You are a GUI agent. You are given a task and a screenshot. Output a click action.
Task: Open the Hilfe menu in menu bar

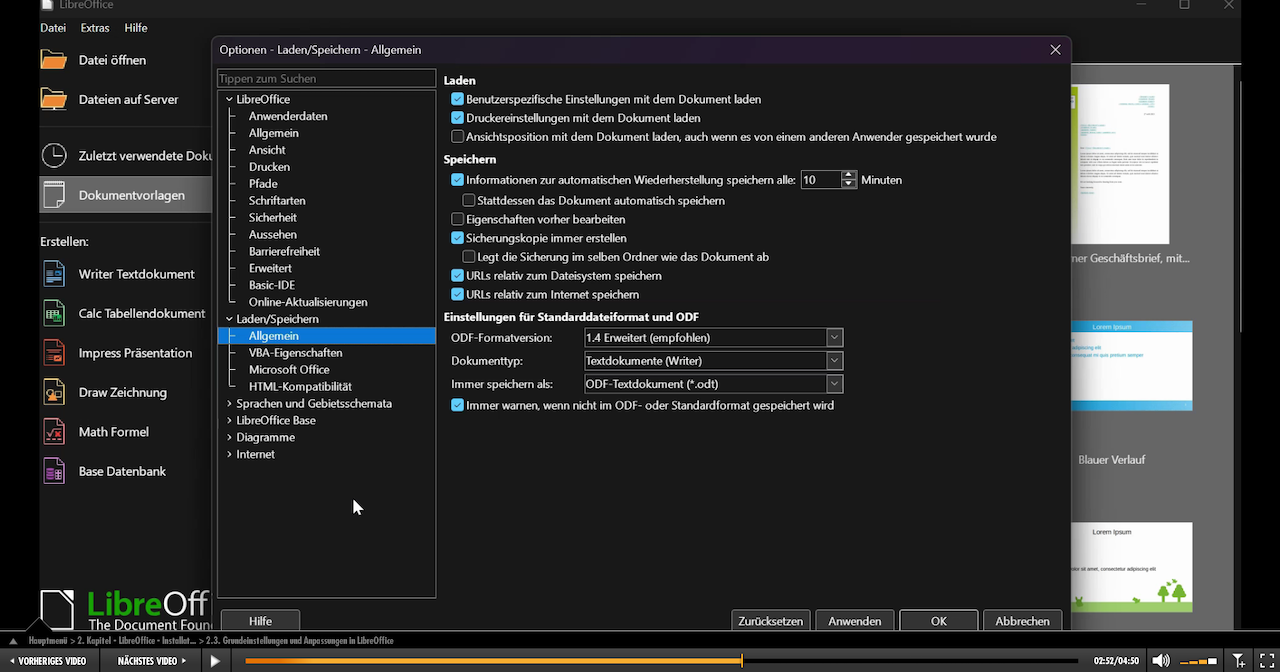point(135,28)
